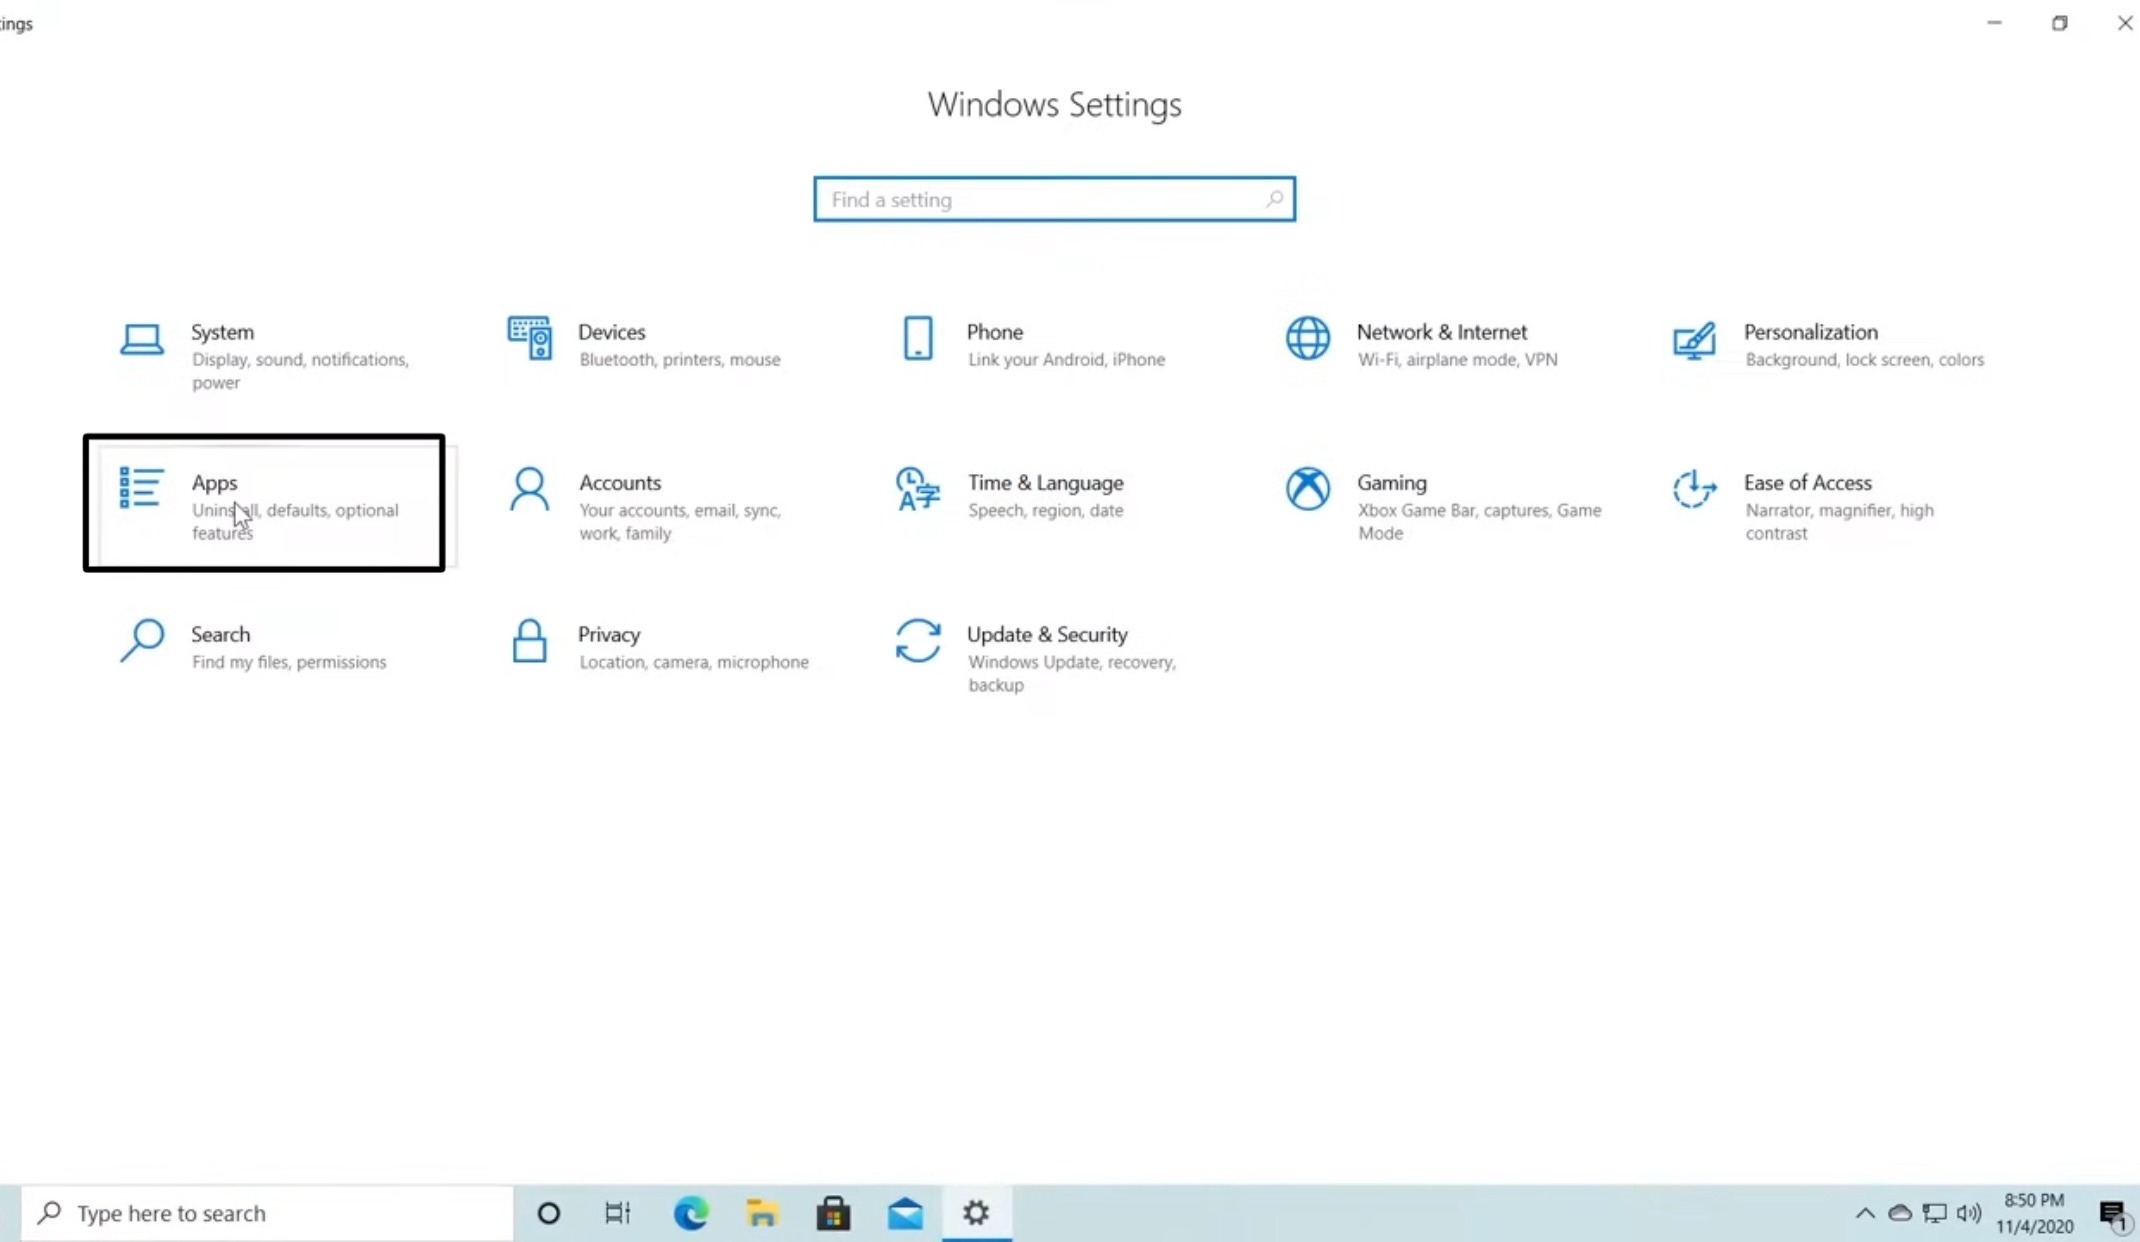
Task: Click the network tray icon
Action: tap(1935, 1213)
